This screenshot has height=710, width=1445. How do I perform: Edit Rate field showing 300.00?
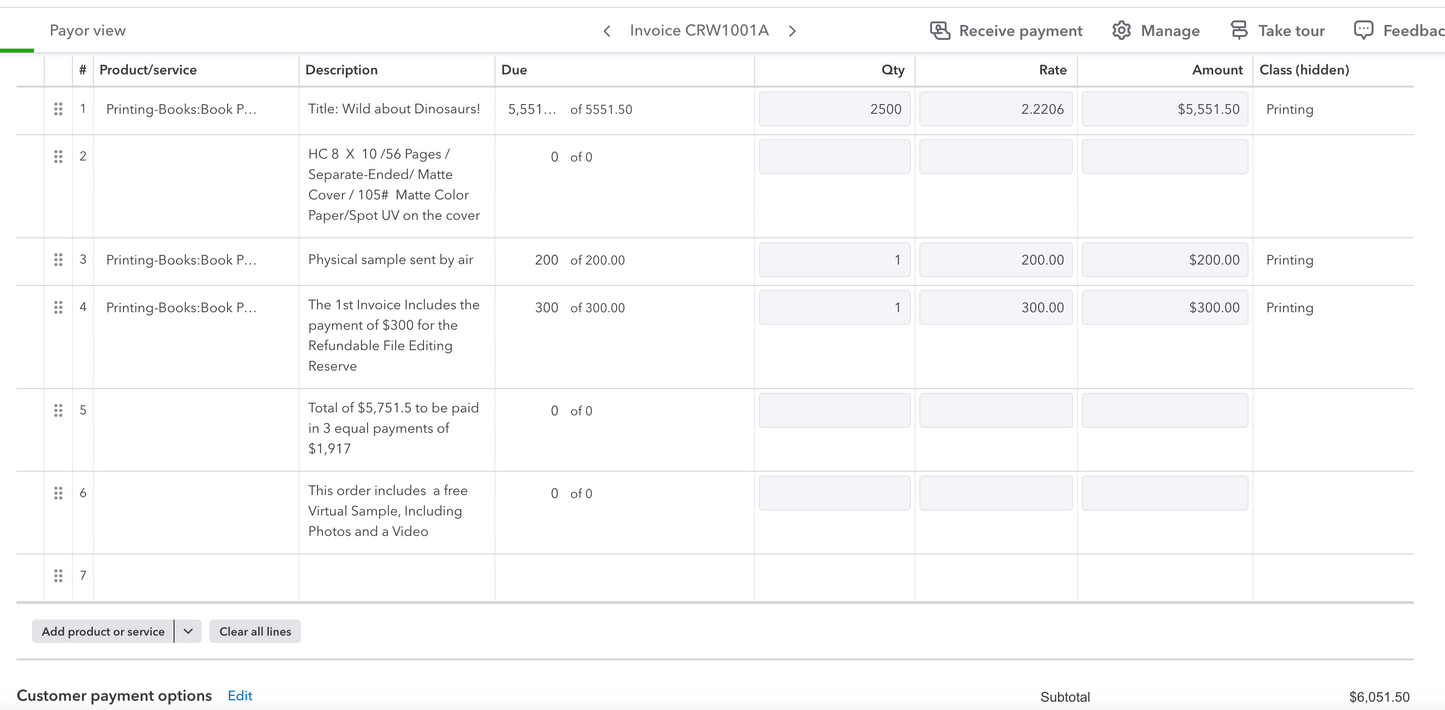996,308
